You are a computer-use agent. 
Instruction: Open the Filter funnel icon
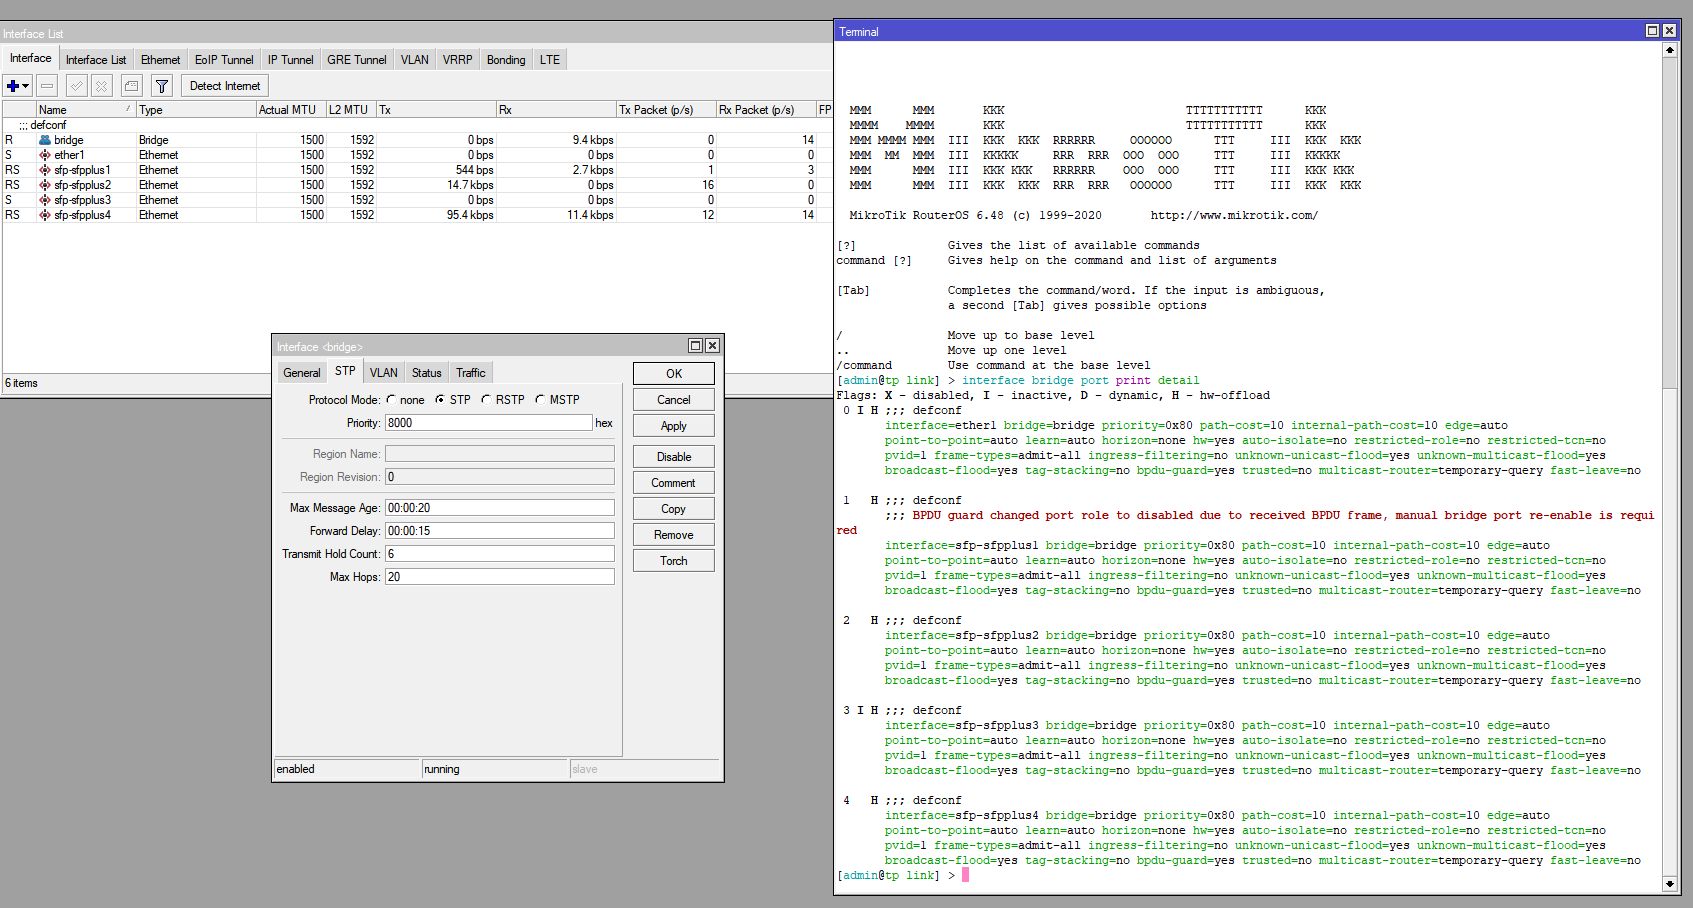point(162,86)
